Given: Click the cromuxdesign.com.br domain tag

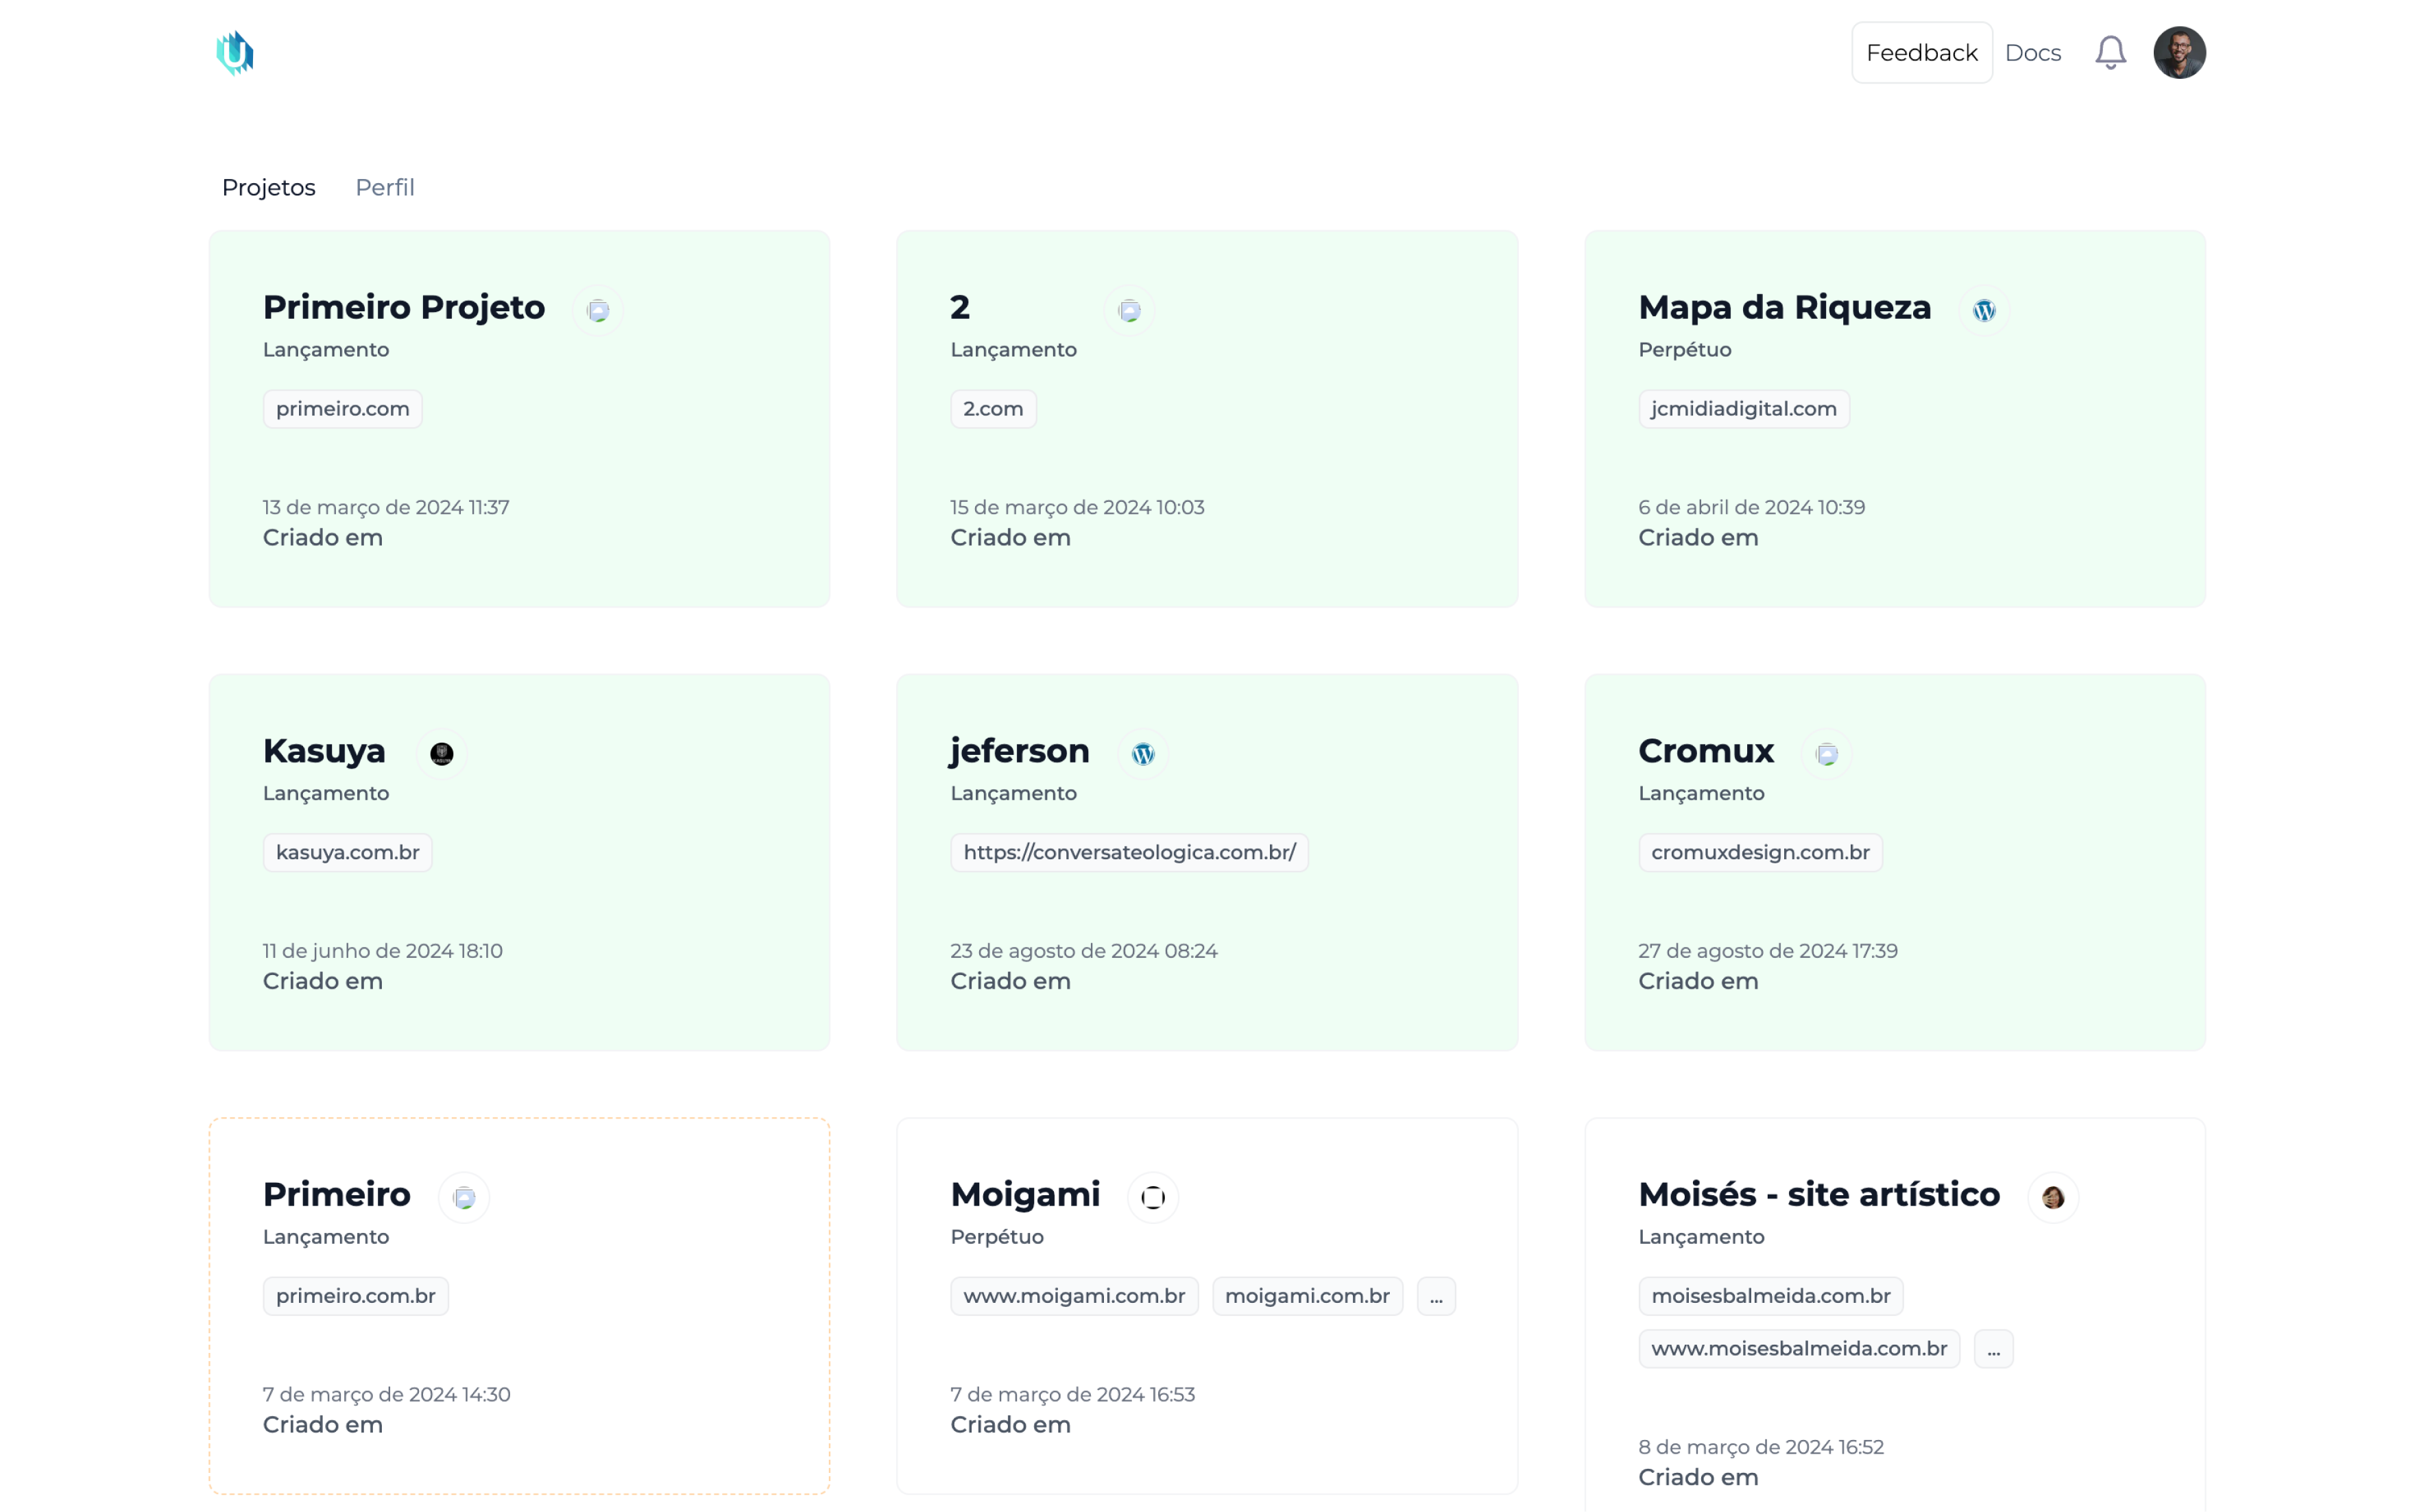Looking at the screenshot, I should [x=1760, y=853].
